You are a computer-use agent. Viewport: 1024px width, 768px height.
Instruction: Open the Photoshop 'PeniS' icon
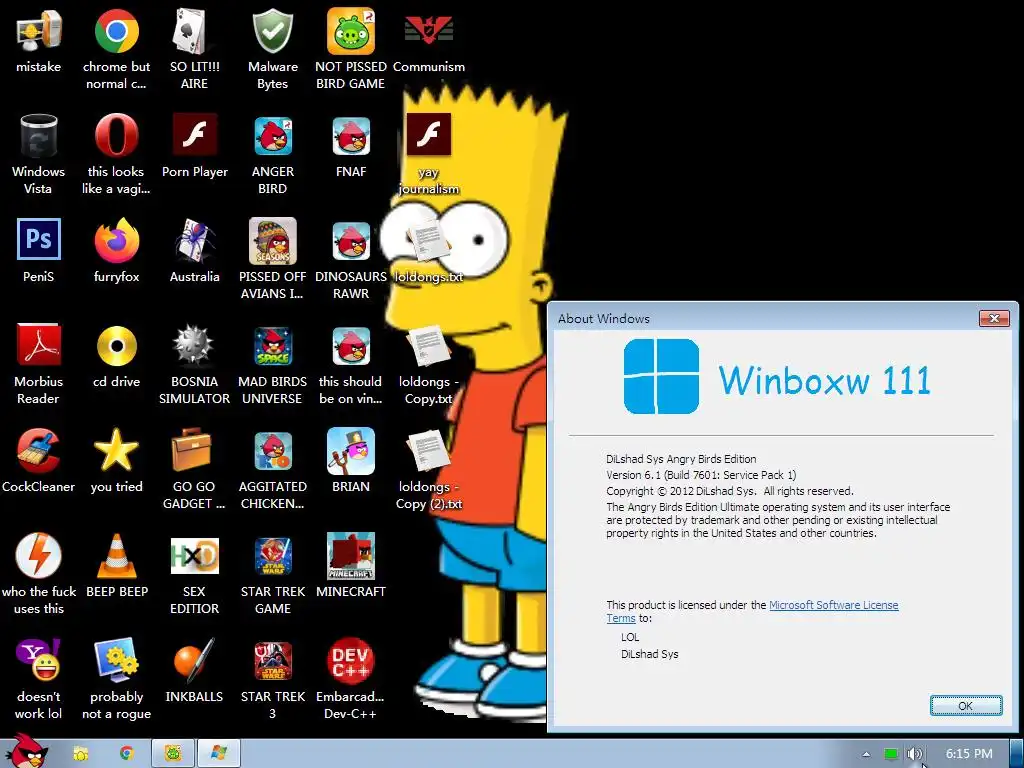(39, 240)
